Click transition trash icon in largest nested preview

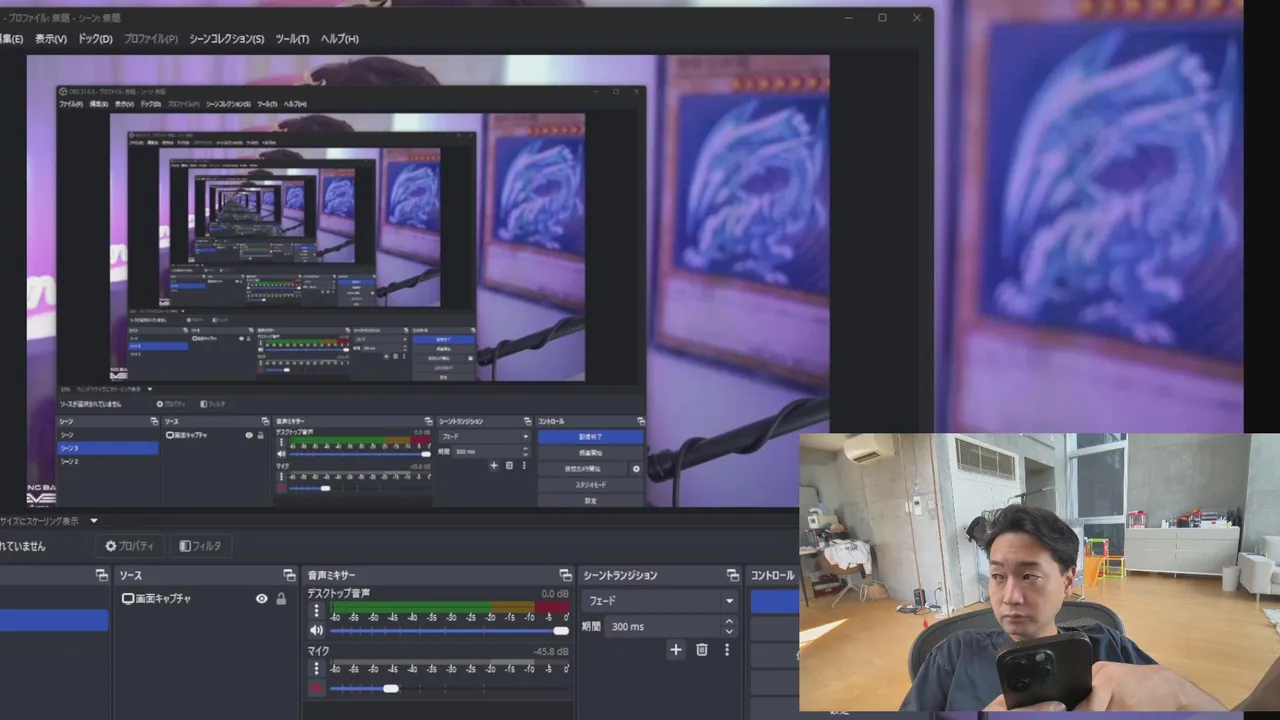tap(509, 465)
